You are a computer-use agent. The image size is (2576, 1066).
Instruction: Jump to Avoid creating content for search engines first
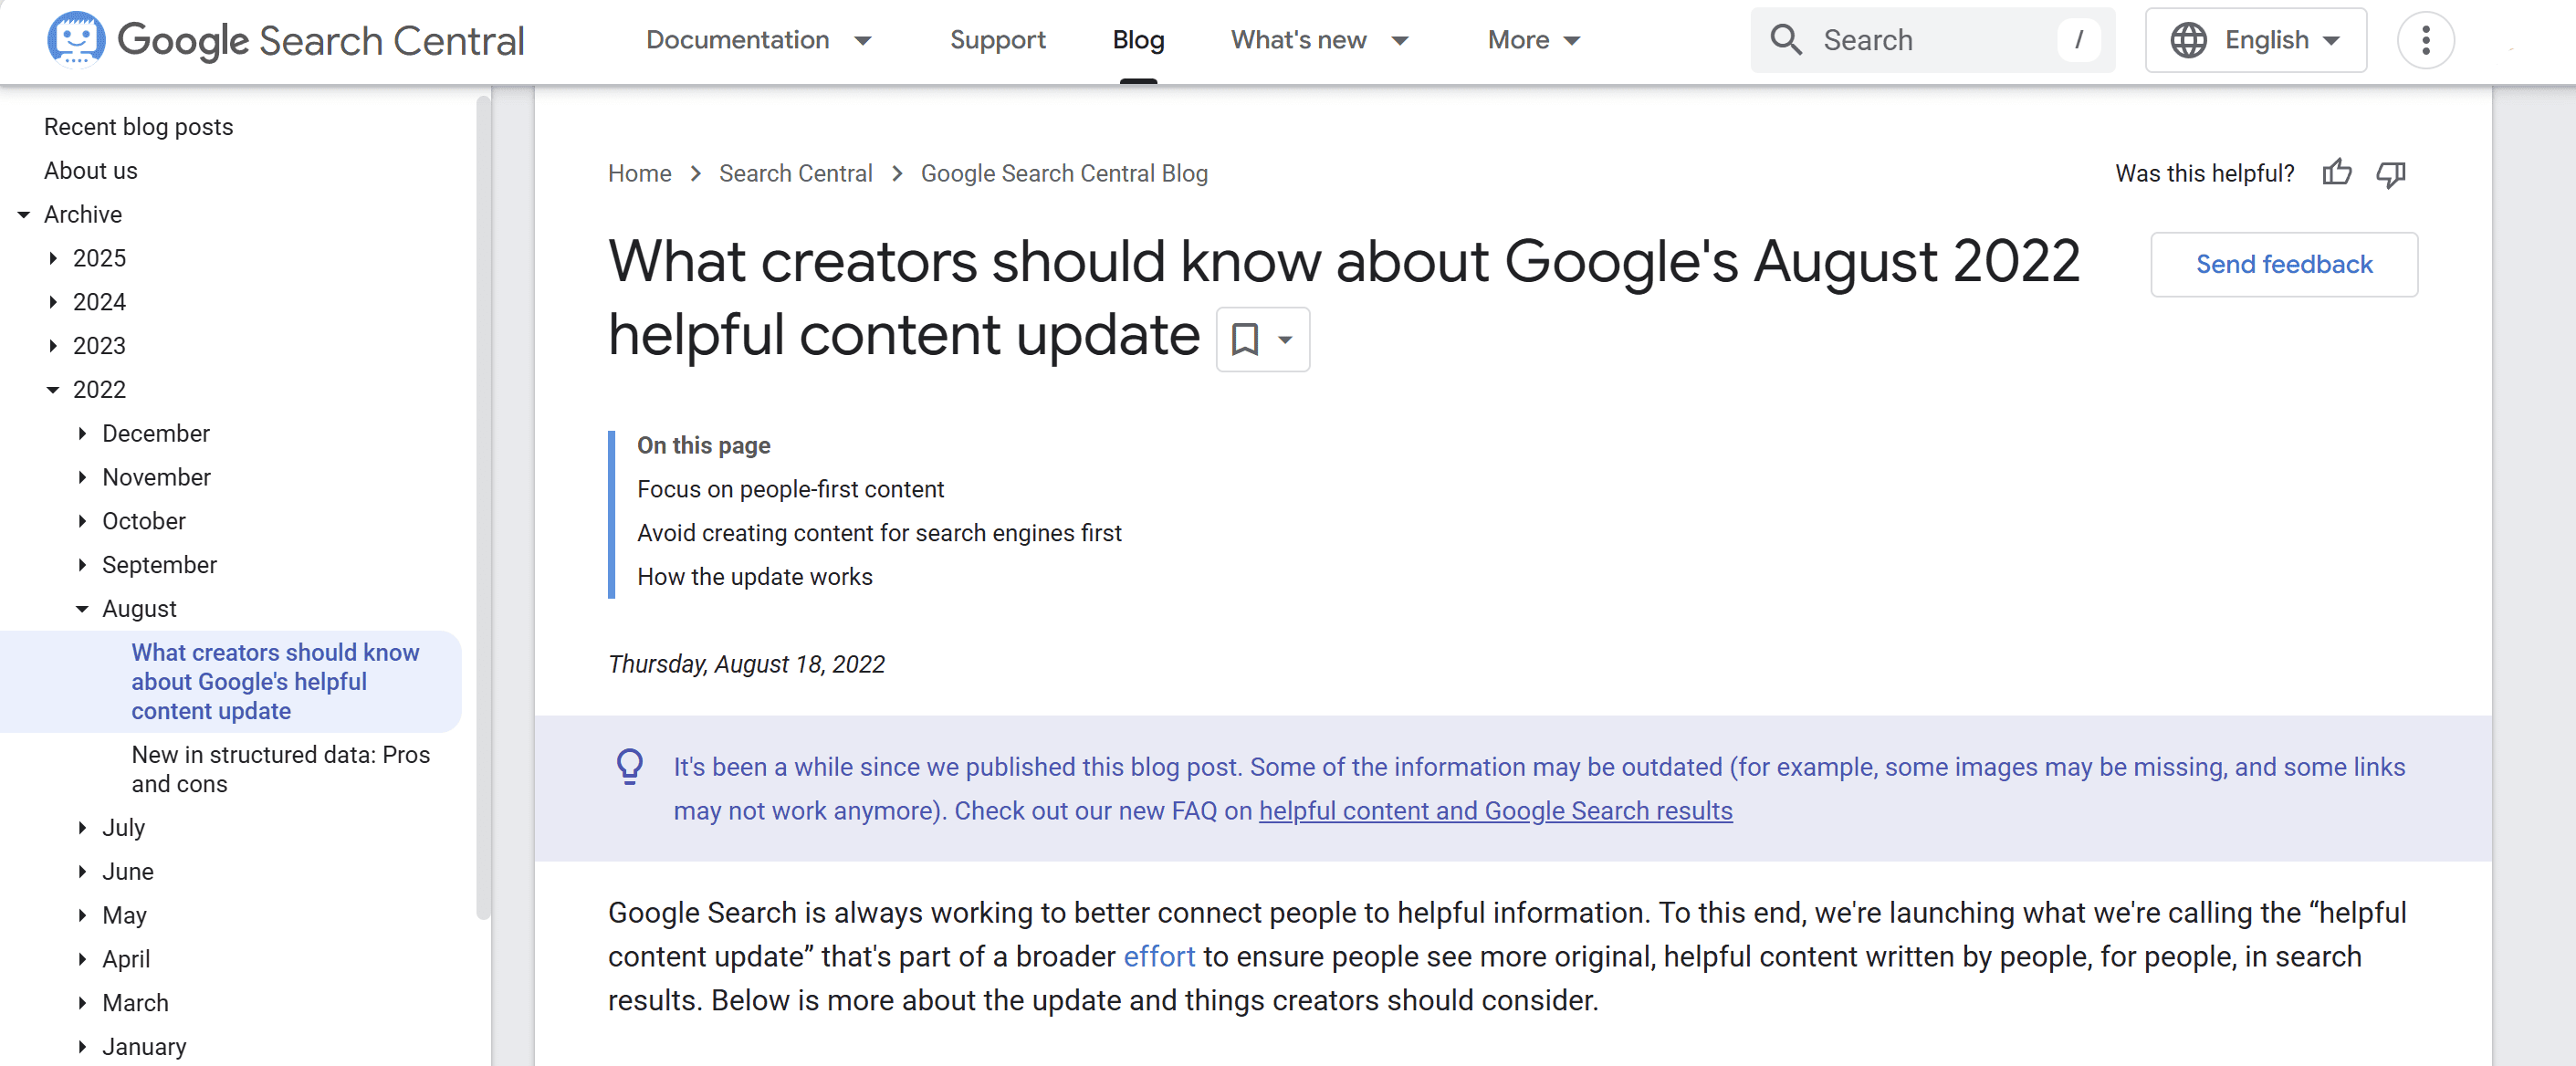879,533
